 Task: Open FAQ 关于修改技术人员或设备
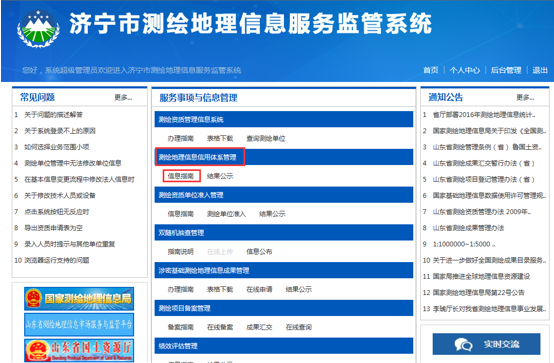coord(60,195)
